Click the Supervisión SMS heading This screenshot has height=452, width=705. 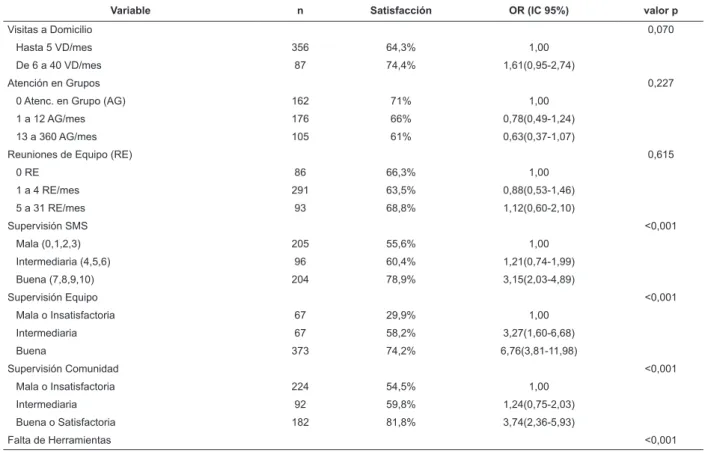[x=48, y=226]
